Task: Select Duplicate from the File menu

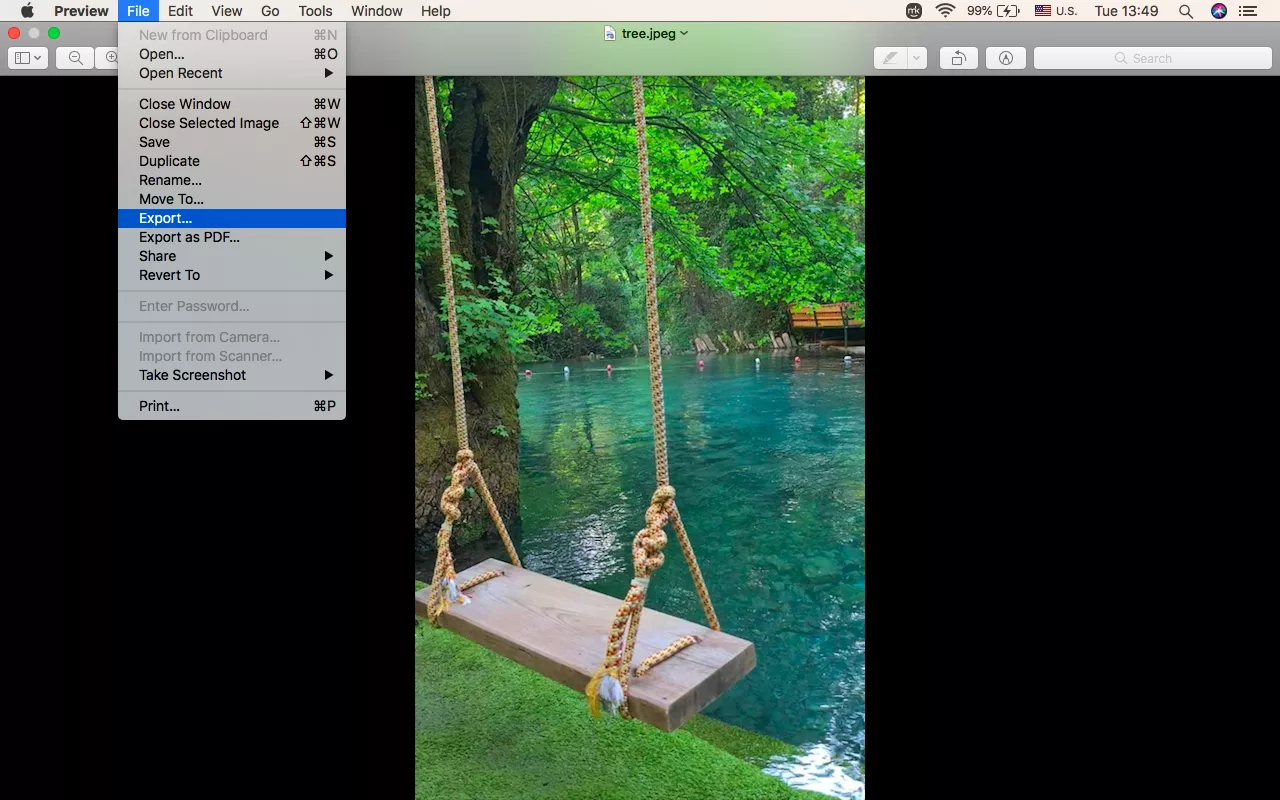Action: (169, 161)
